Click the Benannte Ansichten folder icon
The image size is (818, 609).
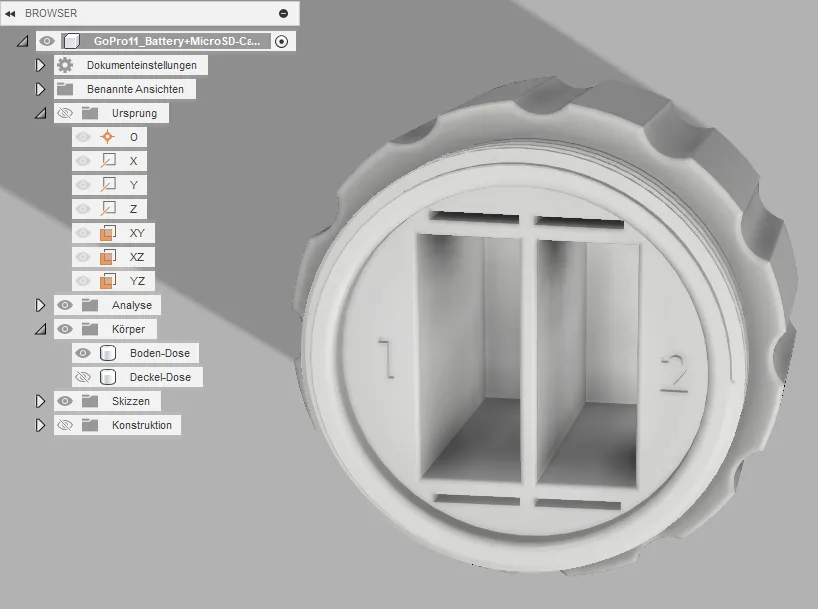[65, 89]
